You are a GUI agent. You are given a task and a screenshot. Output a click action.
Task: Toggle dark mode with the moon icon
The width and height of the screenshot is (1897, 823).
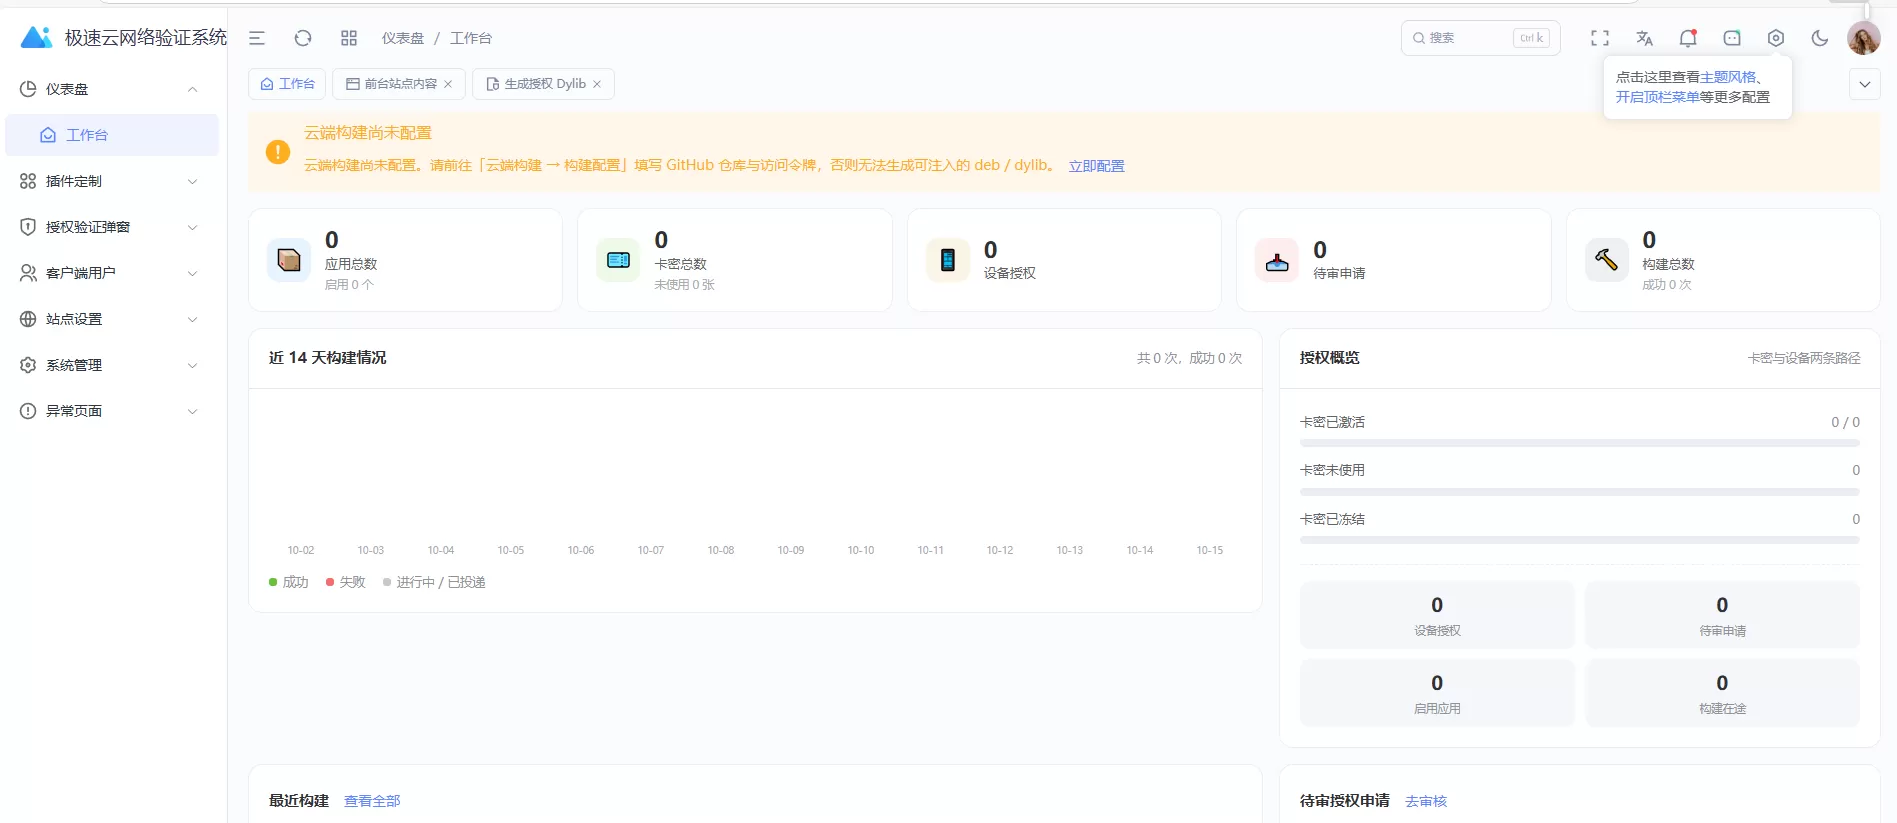pos(1820,38)
